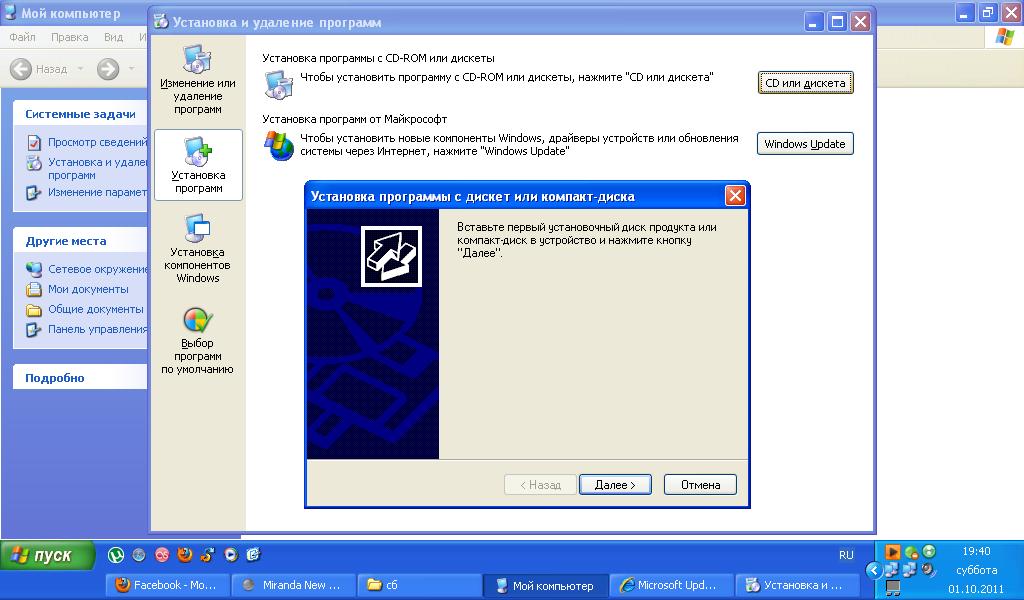Click the "CD или дискета" button
1024x600 pixels.
click(x=805, y=83)
